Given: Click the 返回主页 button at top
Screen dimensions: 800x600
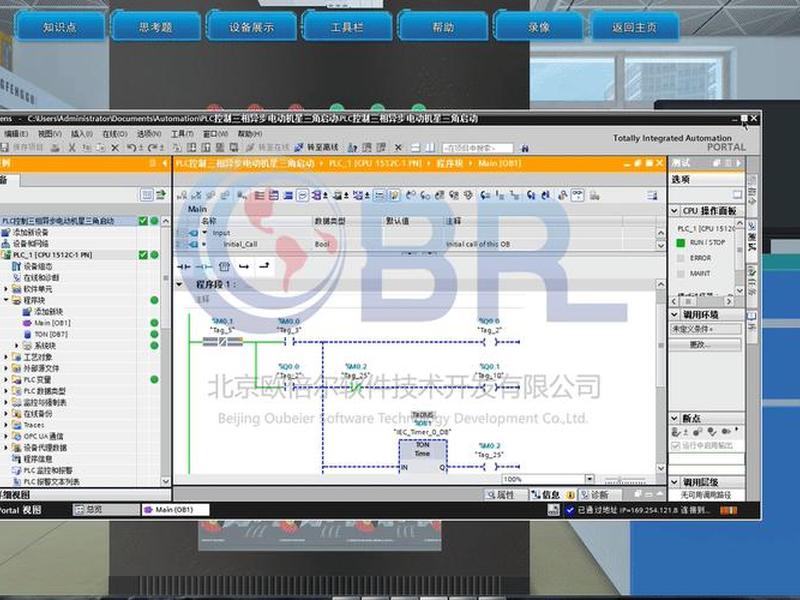Looking at the screenshot, I should tap(635, 27).
